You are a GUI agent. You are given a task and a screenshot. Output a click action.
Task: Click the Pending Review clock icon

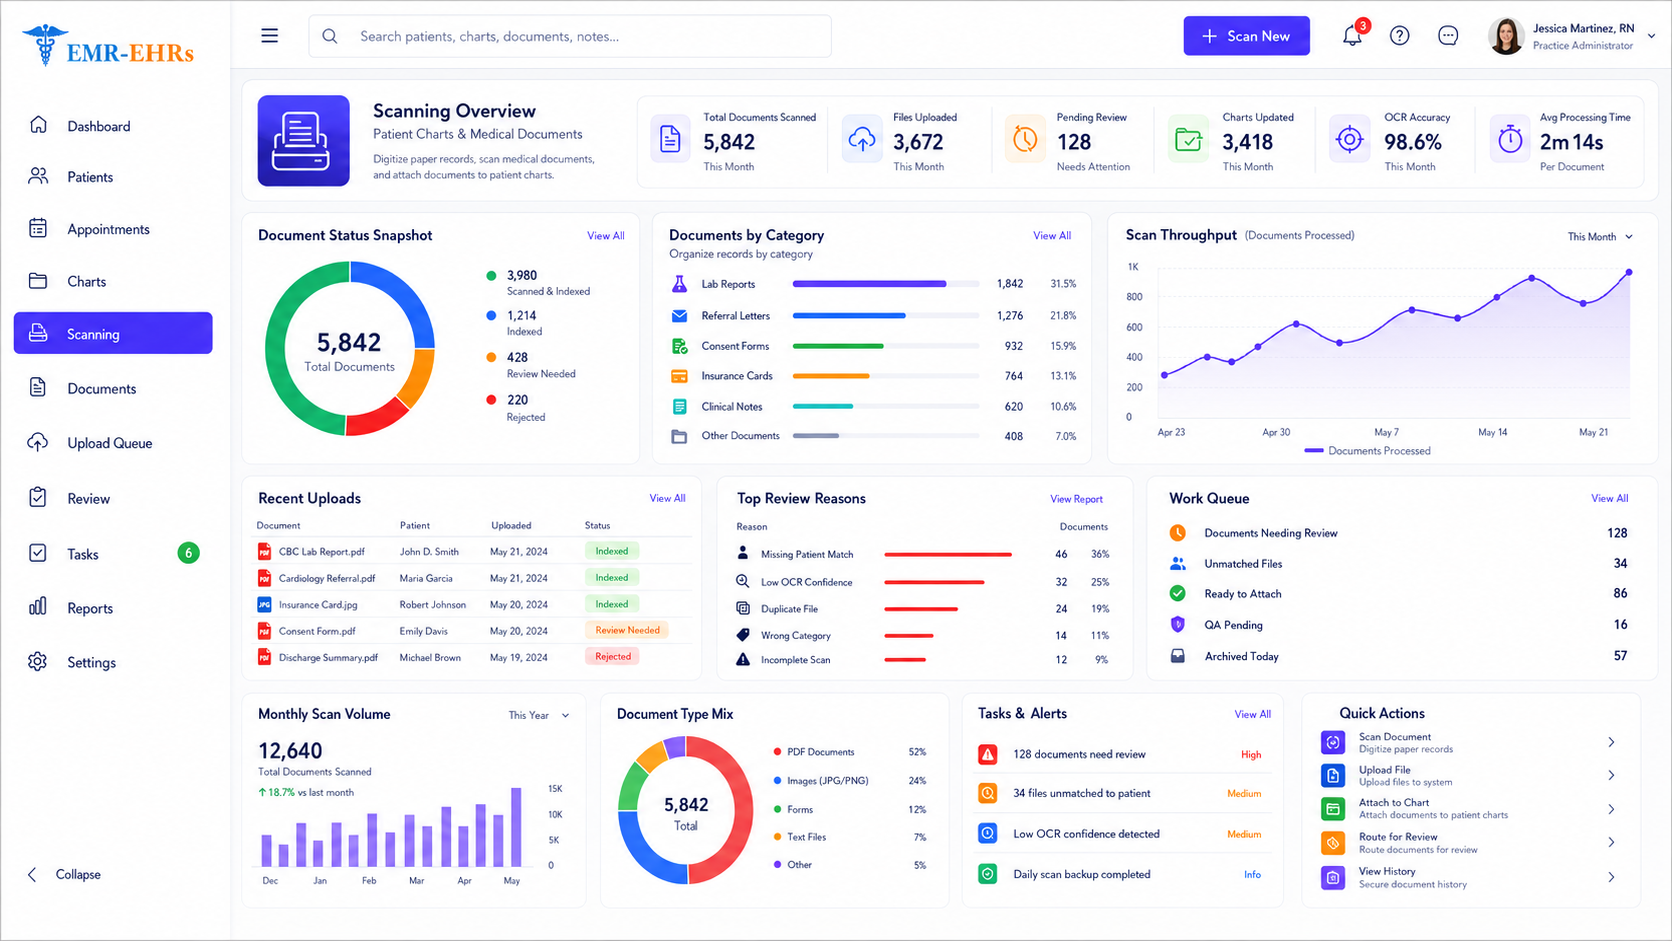coord(1025,140)
